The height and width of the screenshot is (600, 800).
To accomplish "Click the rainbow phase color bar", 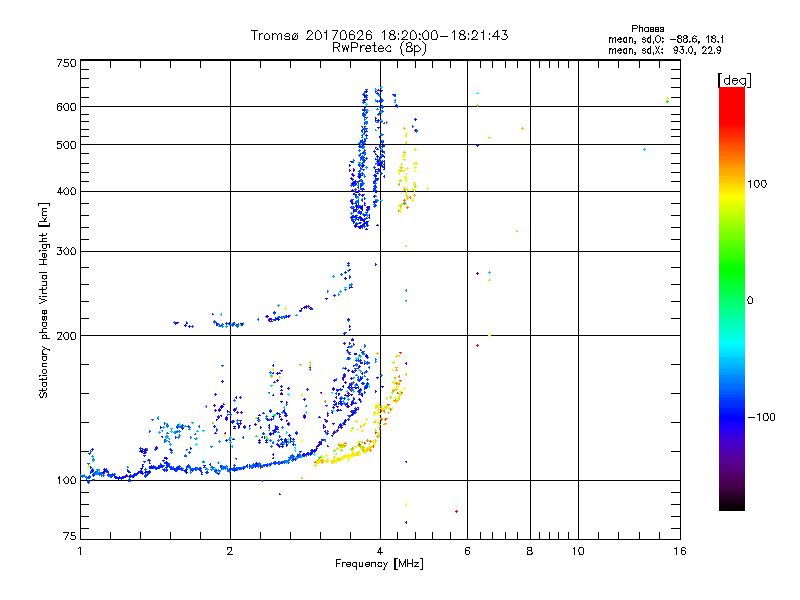I will pyautogui.click(x=732, y=298).
